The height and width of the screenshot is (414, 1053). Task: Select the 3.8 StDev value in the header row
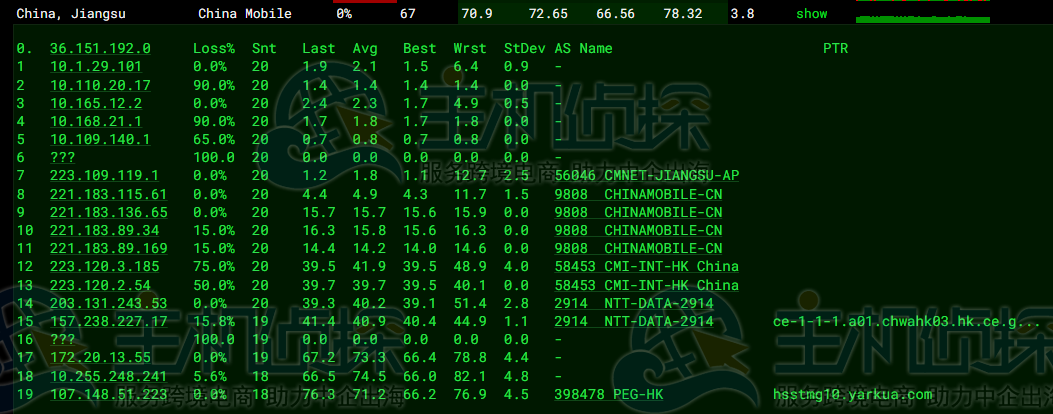click(742, 13)
